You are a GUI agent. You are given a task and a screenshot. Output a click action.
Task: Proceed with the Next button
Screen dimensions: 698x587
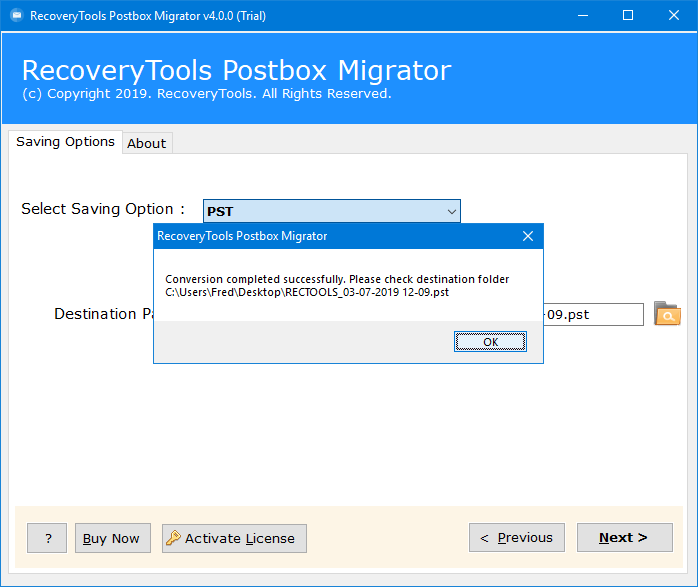[625, 538]
